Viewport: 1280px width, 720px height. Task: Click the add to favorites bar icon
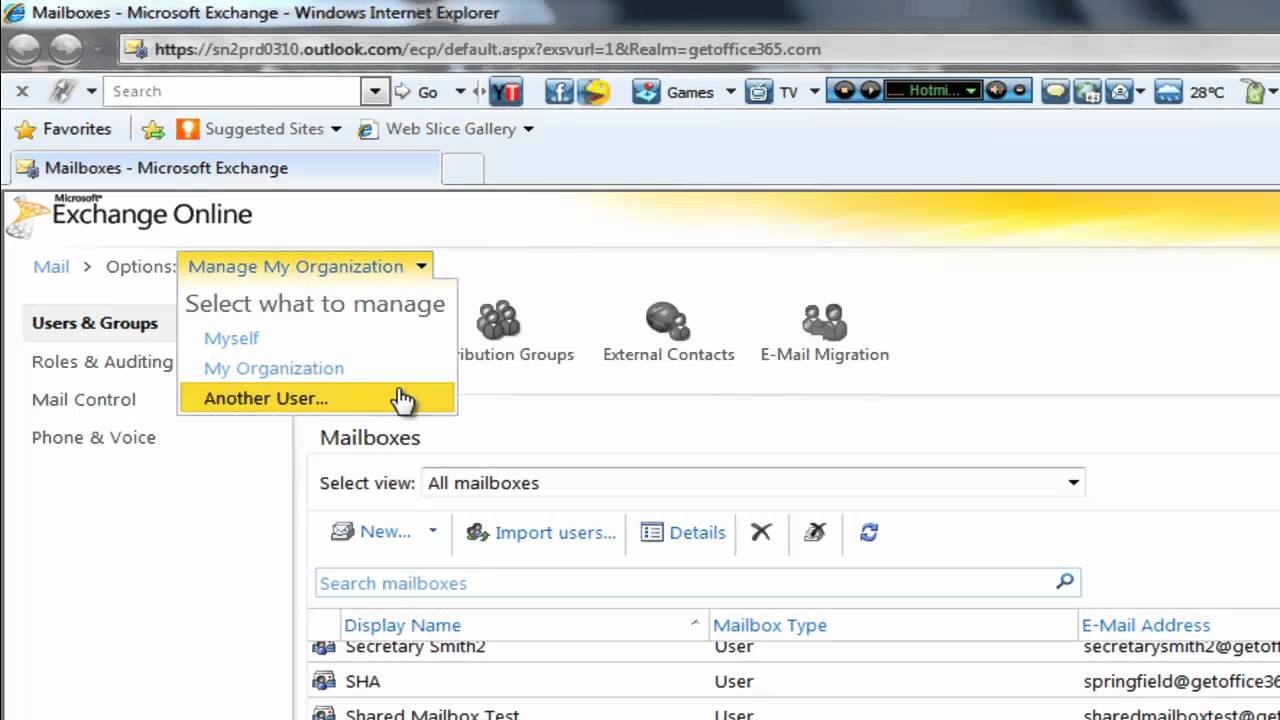coord(153,129)
